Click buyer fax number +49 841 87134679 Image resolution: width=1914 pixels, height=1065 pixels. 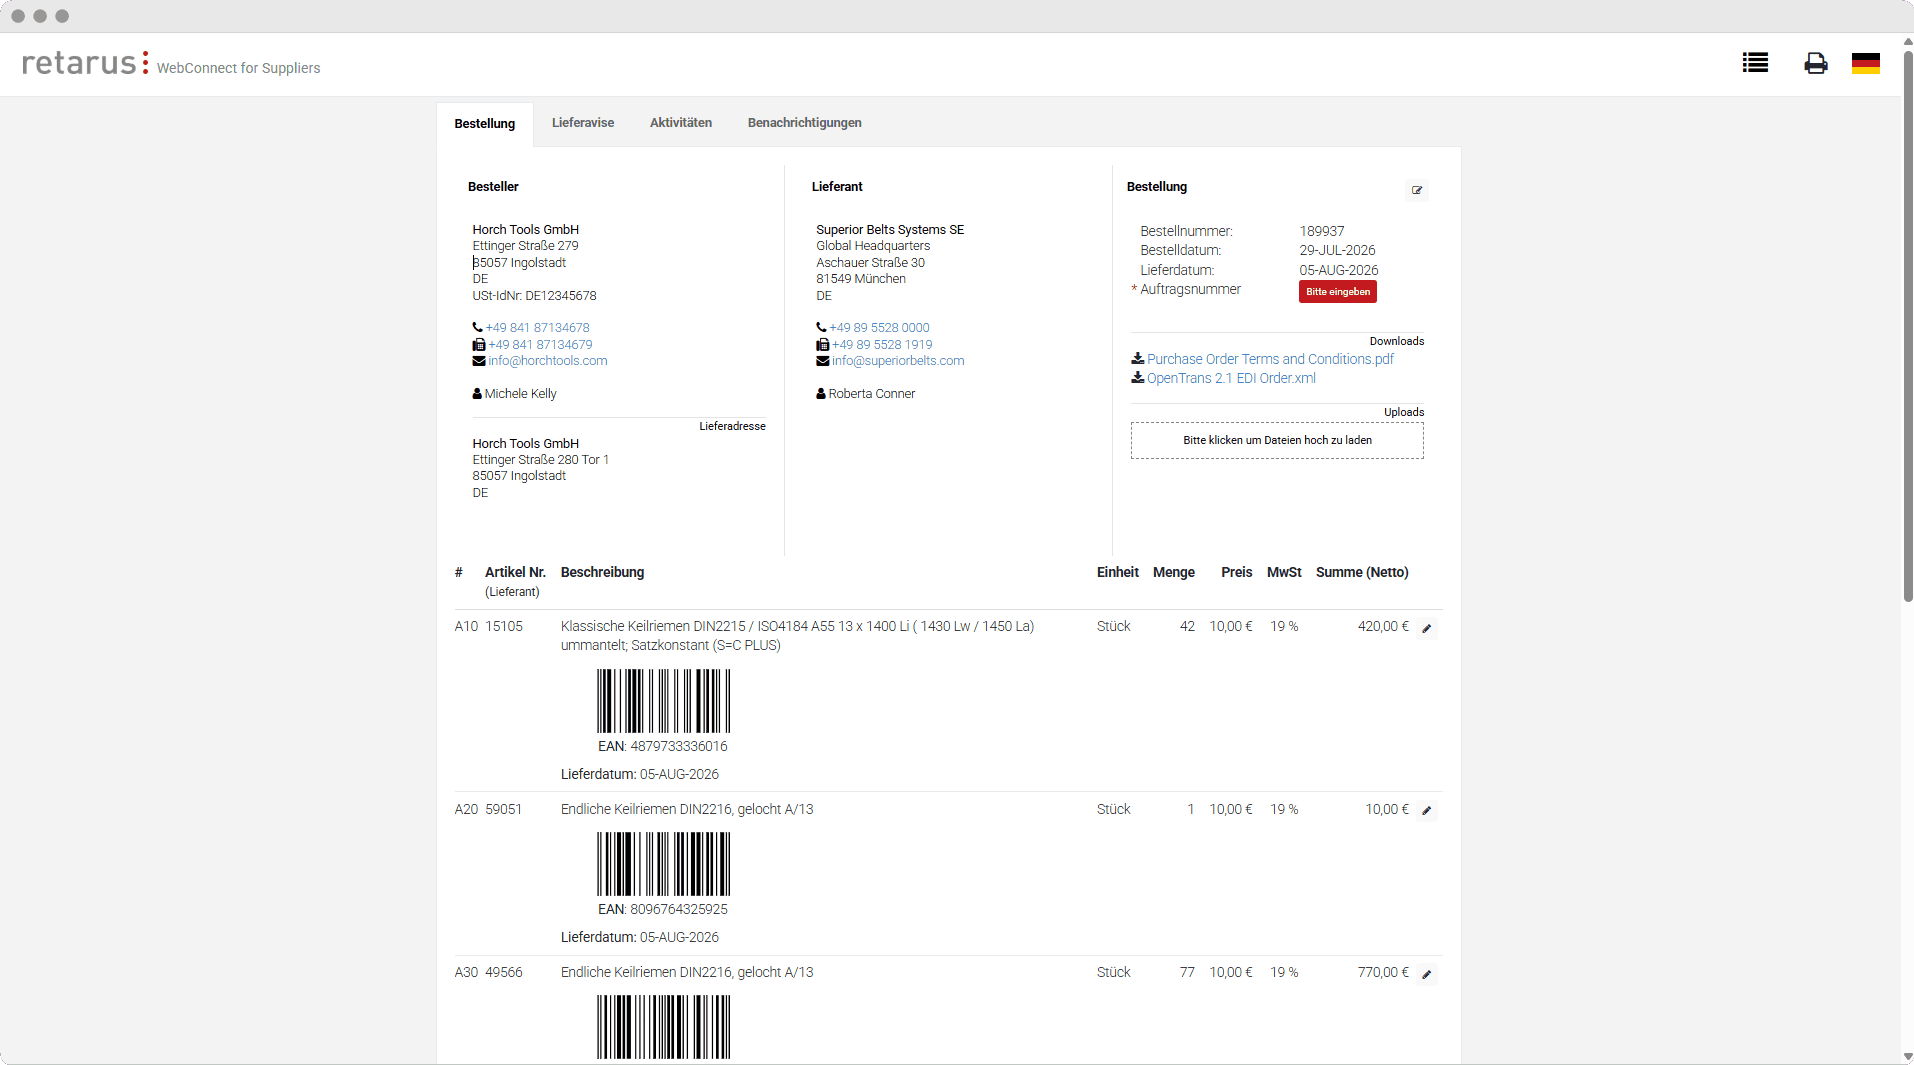[x=540, y=345]
